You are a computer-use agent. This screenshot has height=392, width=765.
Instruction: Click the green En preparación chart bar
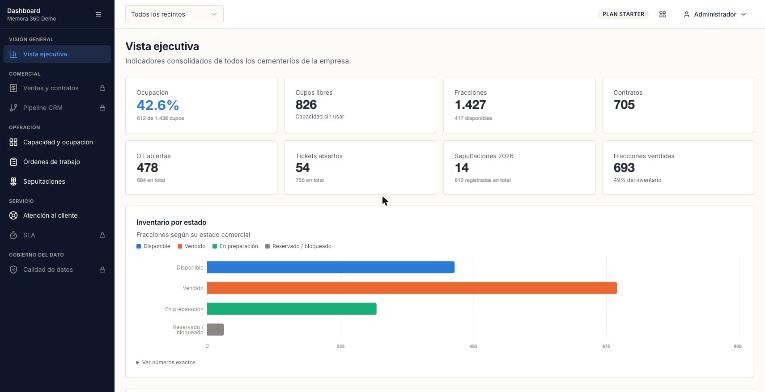click(x=292, y=309)
